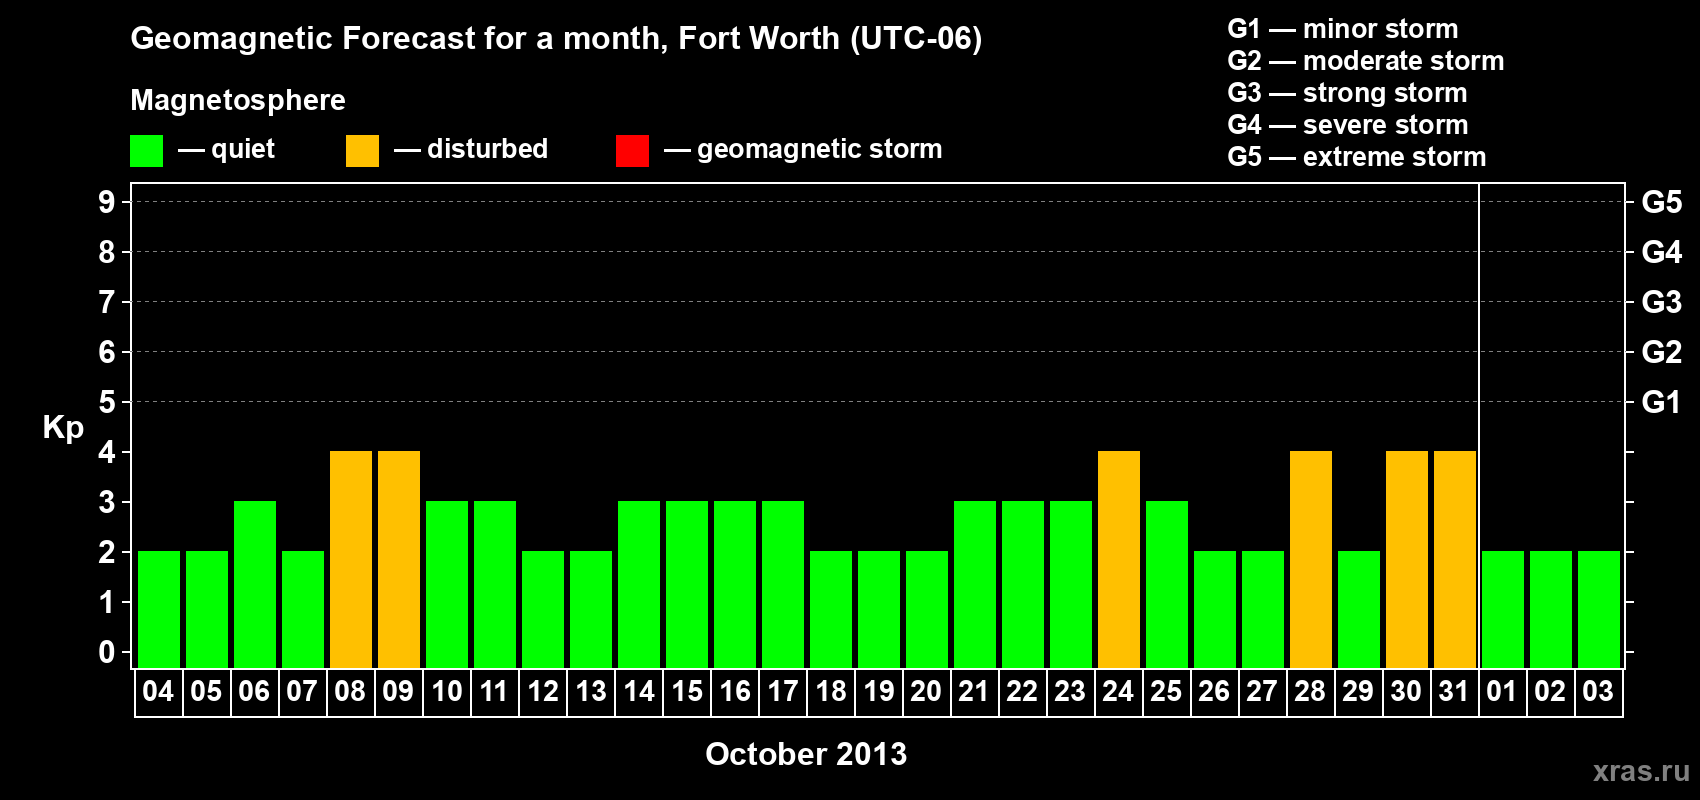Click the green bar for day 17
This screenshot has height=800, width=1700.
tap(783, 585)
